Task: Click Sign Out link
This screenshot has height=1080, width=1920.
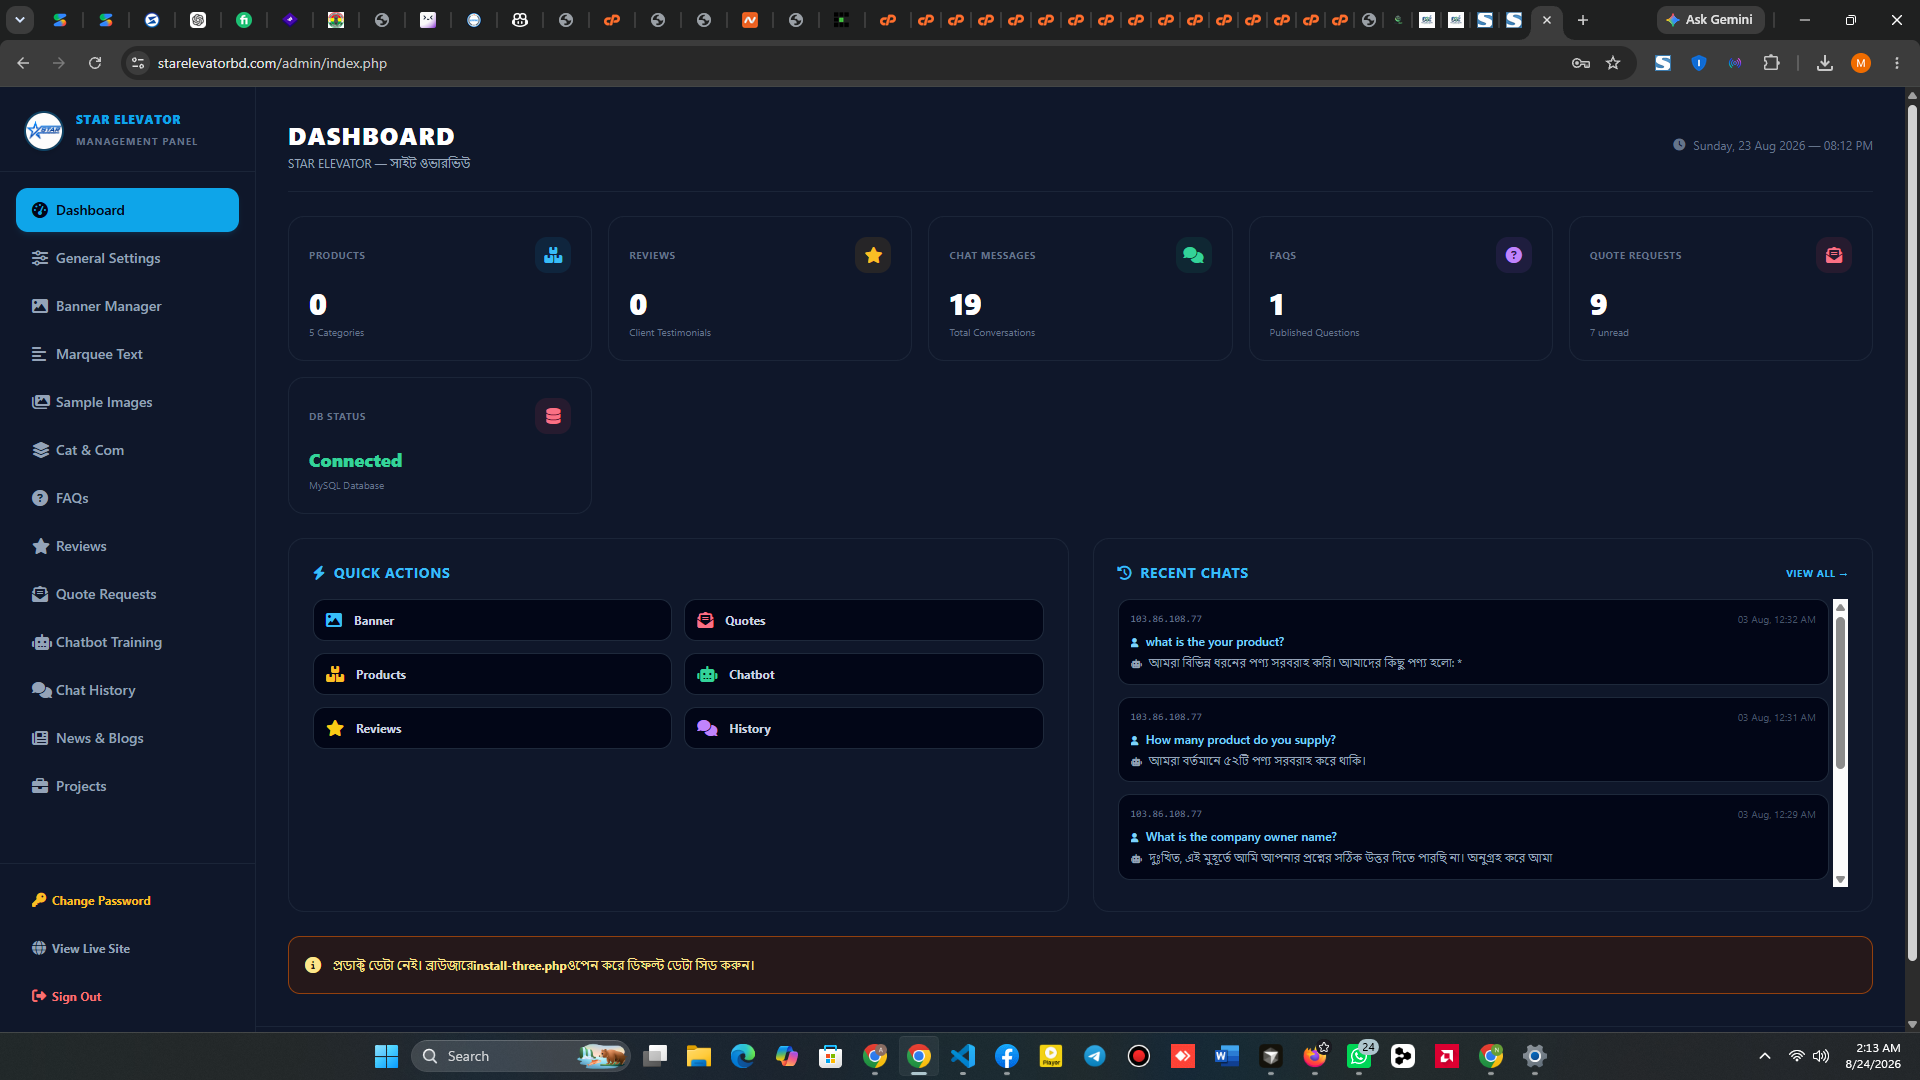Action: click(x=67, y=996)
